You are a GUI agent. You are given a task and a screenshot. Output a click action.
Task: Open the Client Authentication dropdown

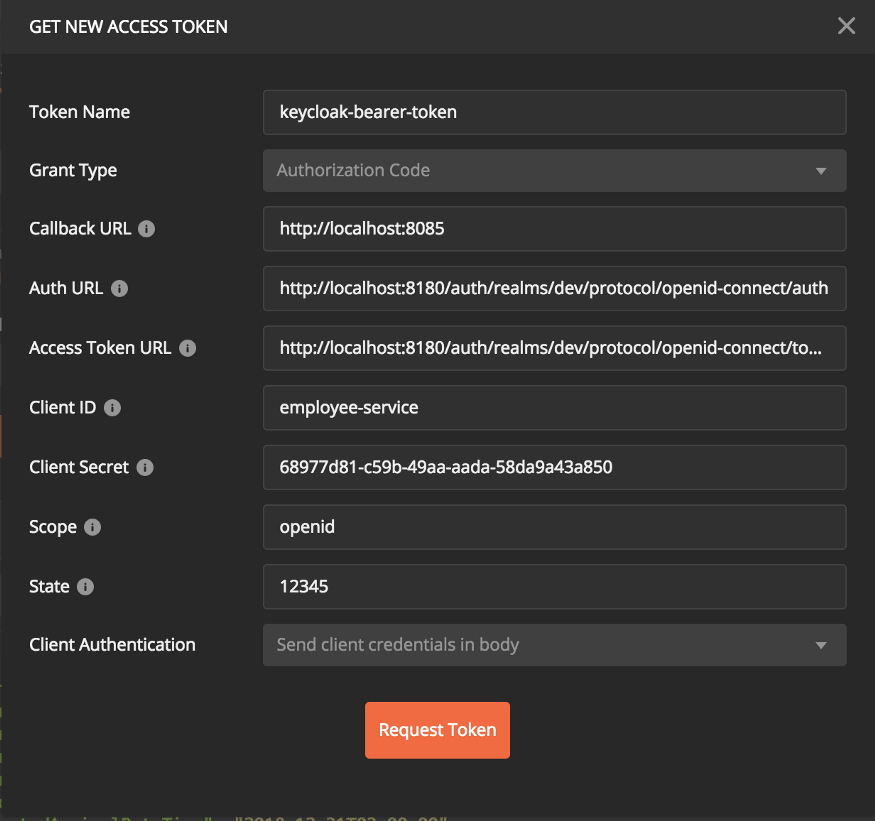pos(553,645)
